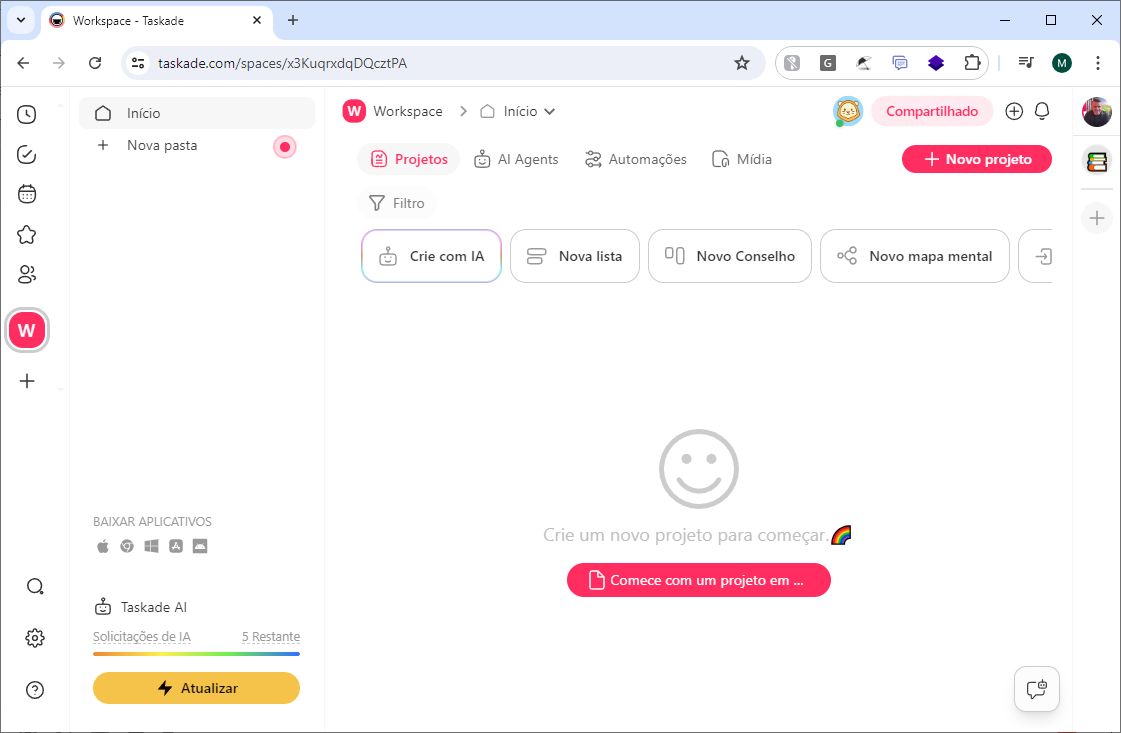Create a Novo Conselho board
Screen dimensions: 1121x733
click(730, 256)
